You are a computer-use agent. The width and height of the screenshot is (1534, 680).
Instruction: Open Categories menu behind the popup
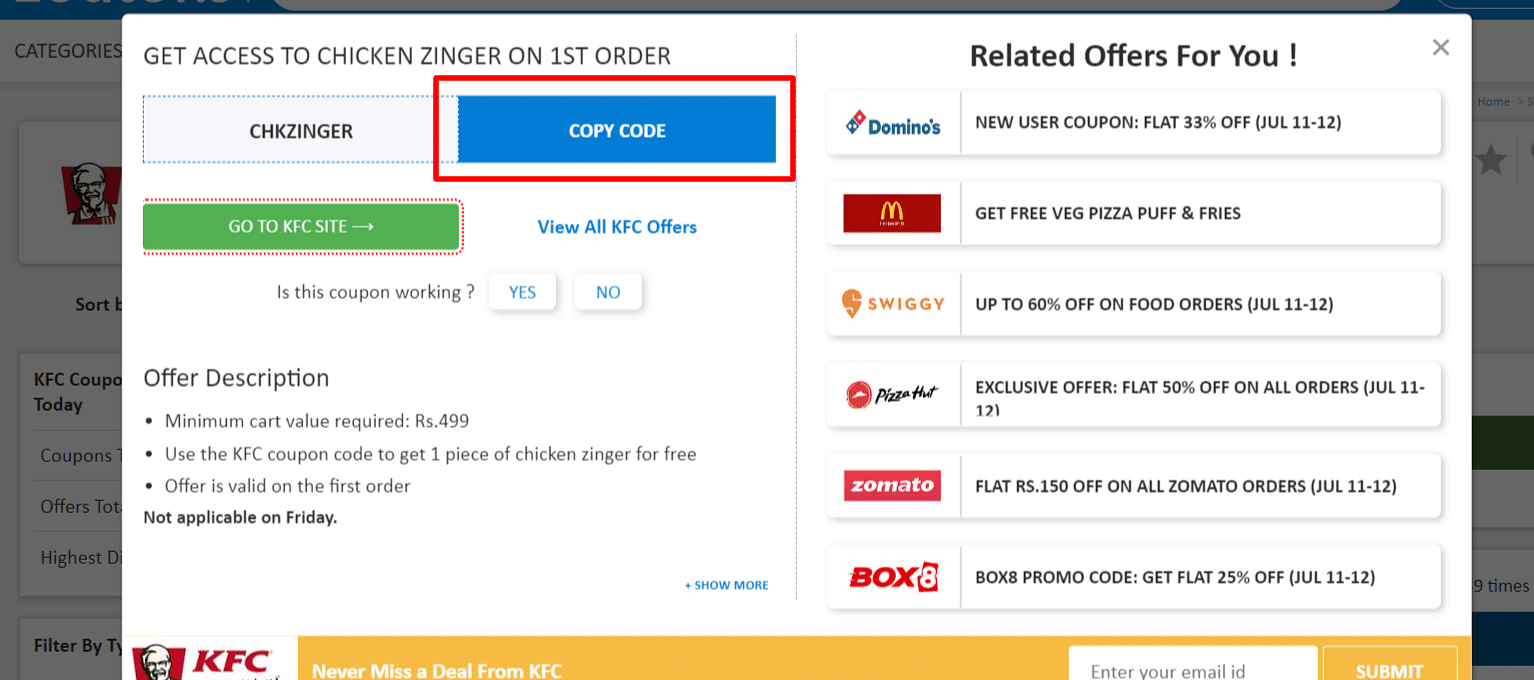point(68,51)
